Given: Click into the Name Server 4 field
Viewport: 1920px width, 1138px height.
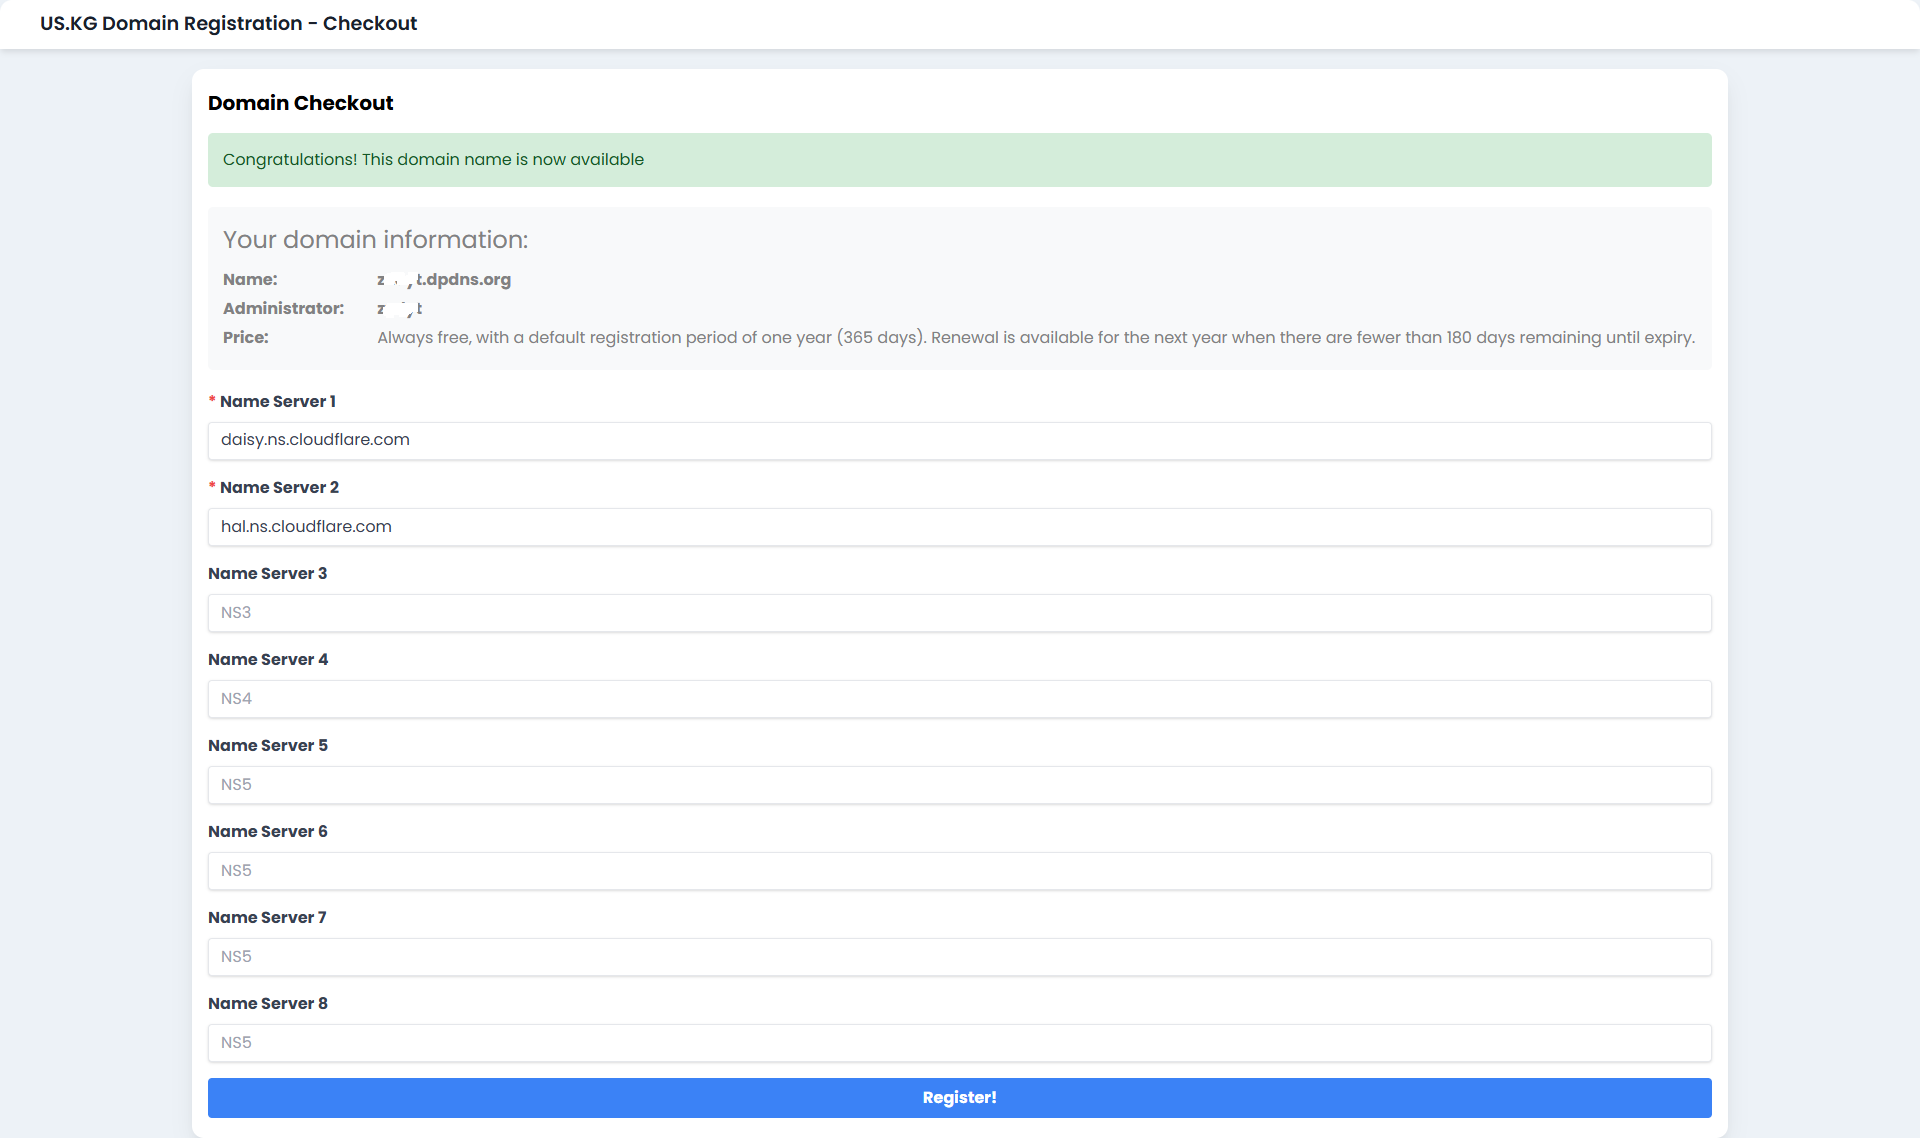Looking at the screenshot, I should (x=959, y=698).
